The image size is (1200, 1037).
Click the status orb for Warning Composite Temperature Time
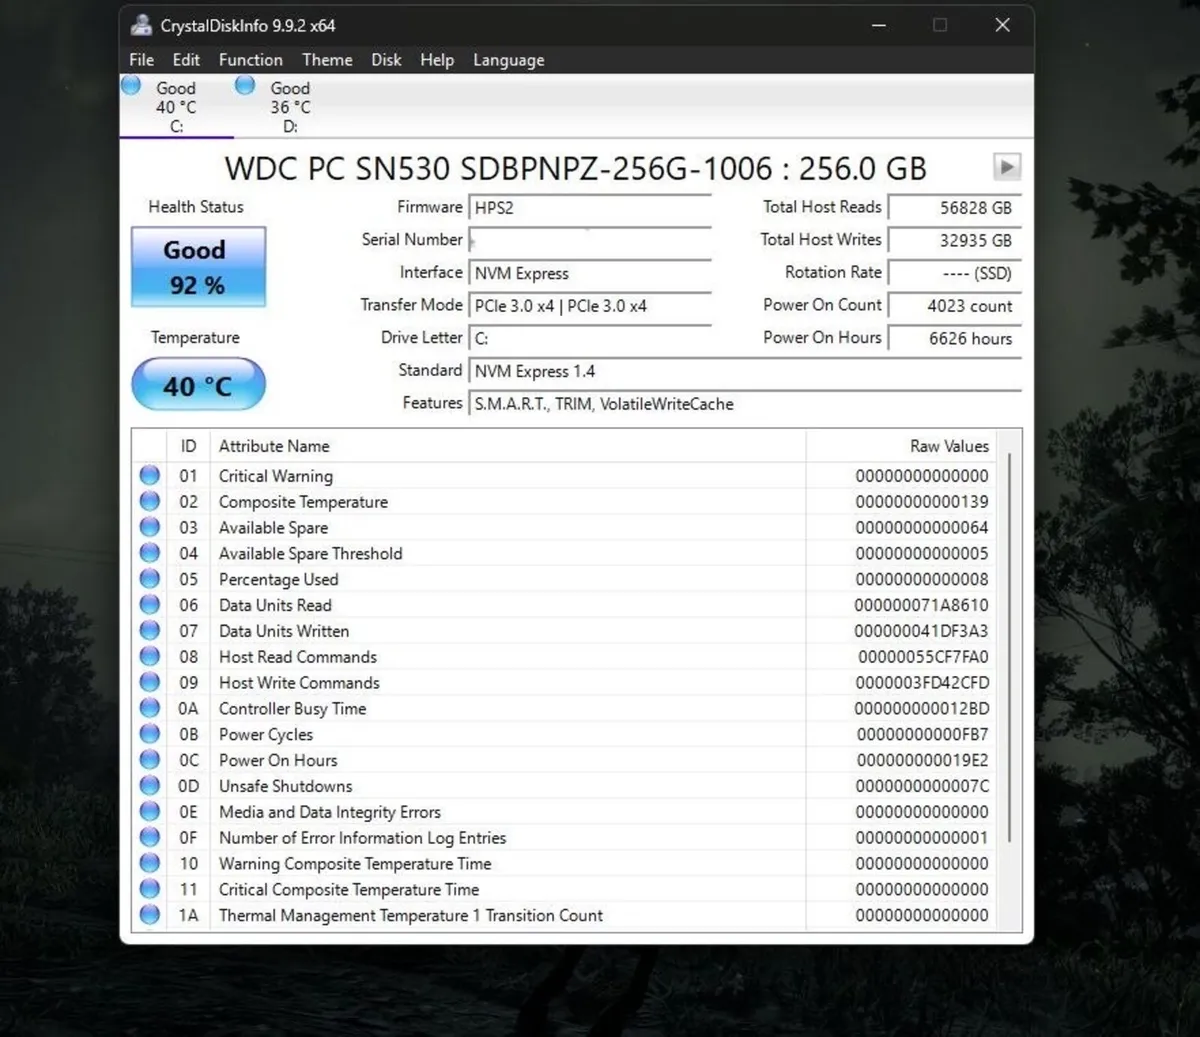[x=150, y=863]
